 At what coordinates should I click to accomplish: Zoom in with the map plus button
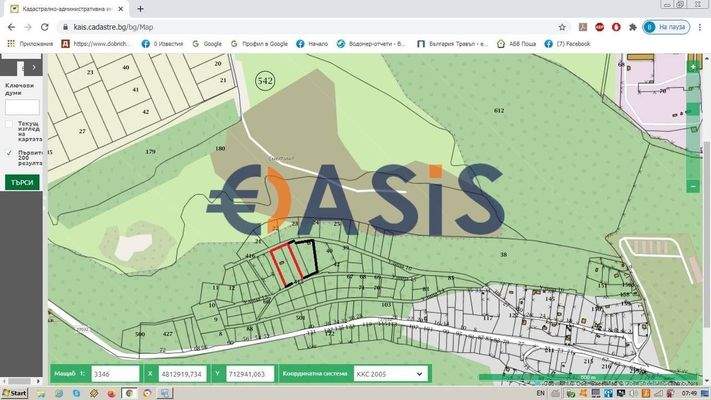click(692, 67)
